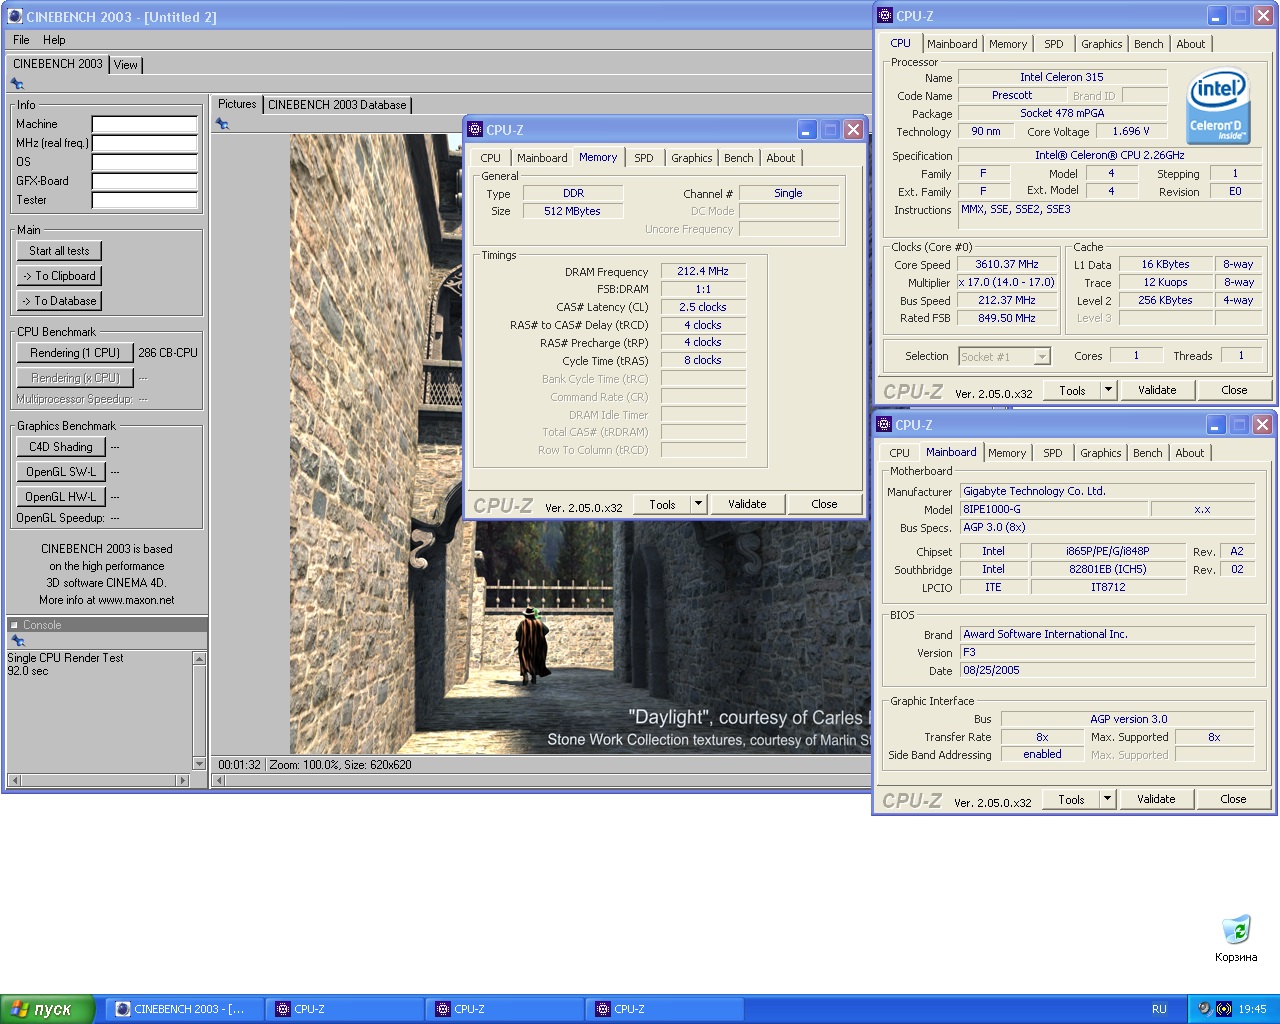Switch to Cinebench View tab
Viewport: 1280px width, 1024px height.
pos(126,65)
